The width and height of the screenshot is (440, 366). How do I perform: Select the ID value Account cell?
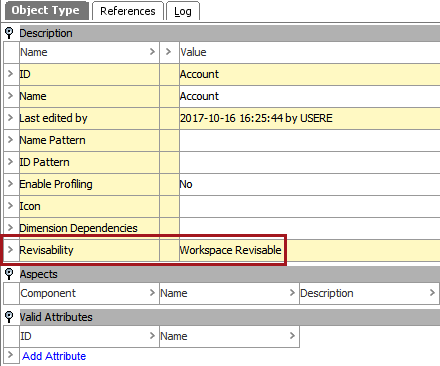coord(310,74)
